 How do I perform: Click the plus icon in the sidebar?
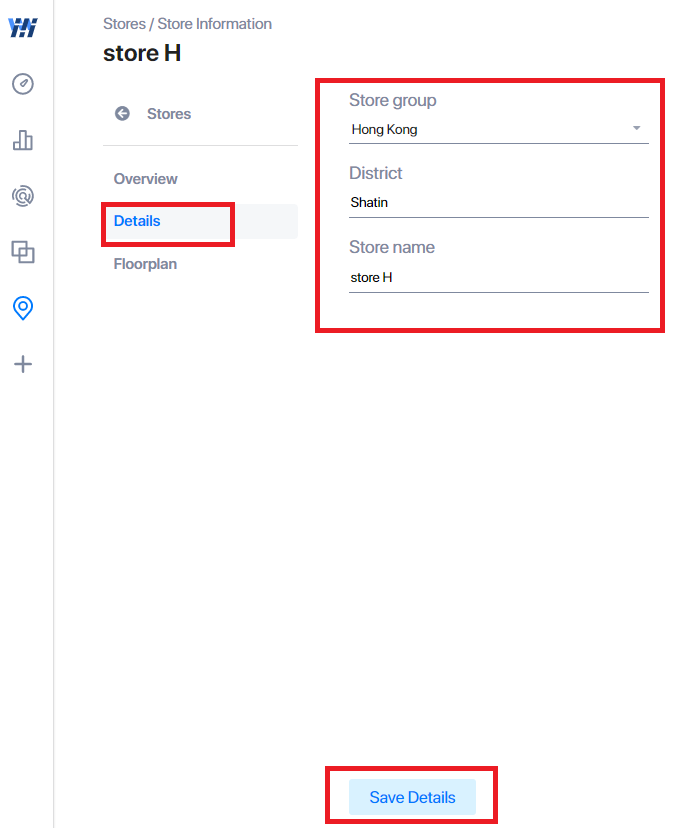click(23, 364)
